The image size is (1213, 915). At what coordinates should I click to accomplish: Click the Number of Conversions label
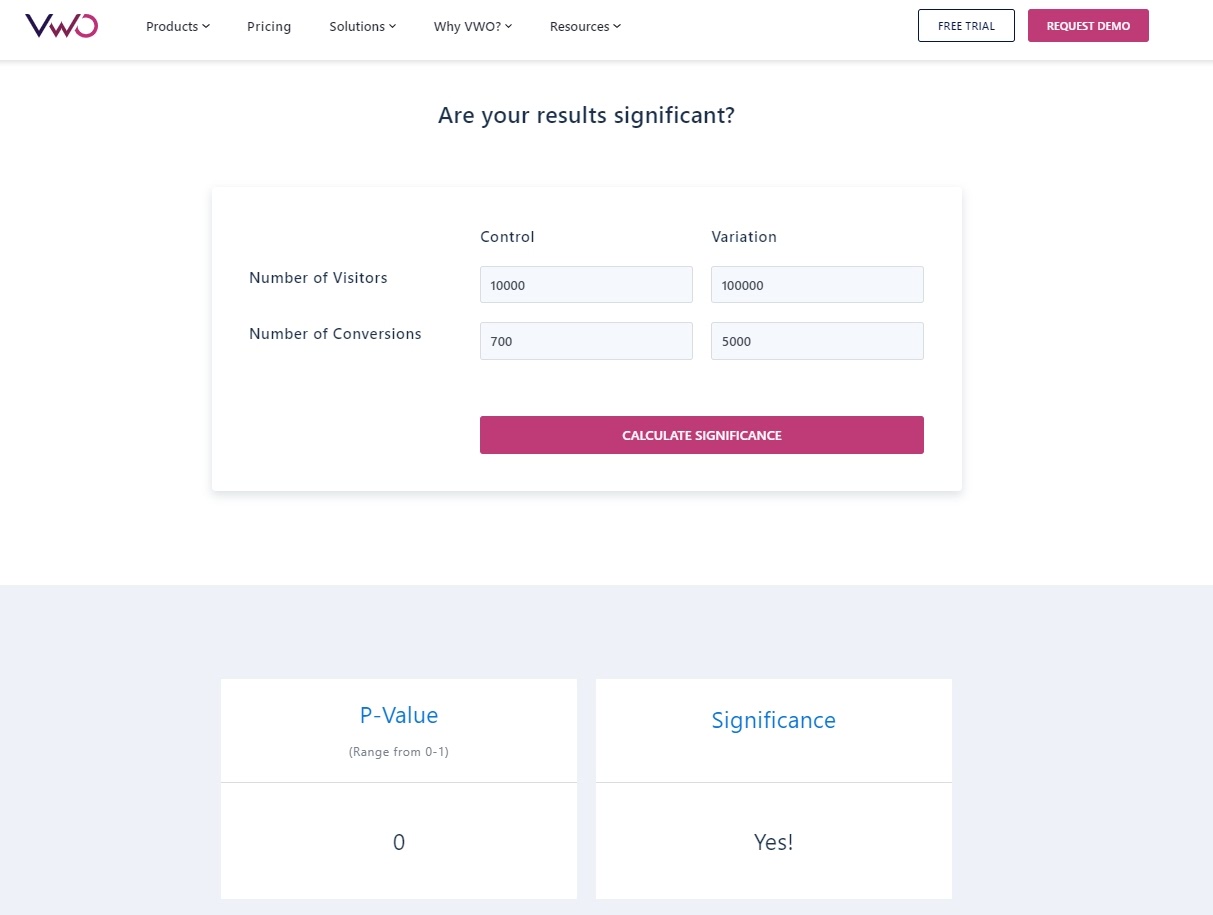pos(335,334)
